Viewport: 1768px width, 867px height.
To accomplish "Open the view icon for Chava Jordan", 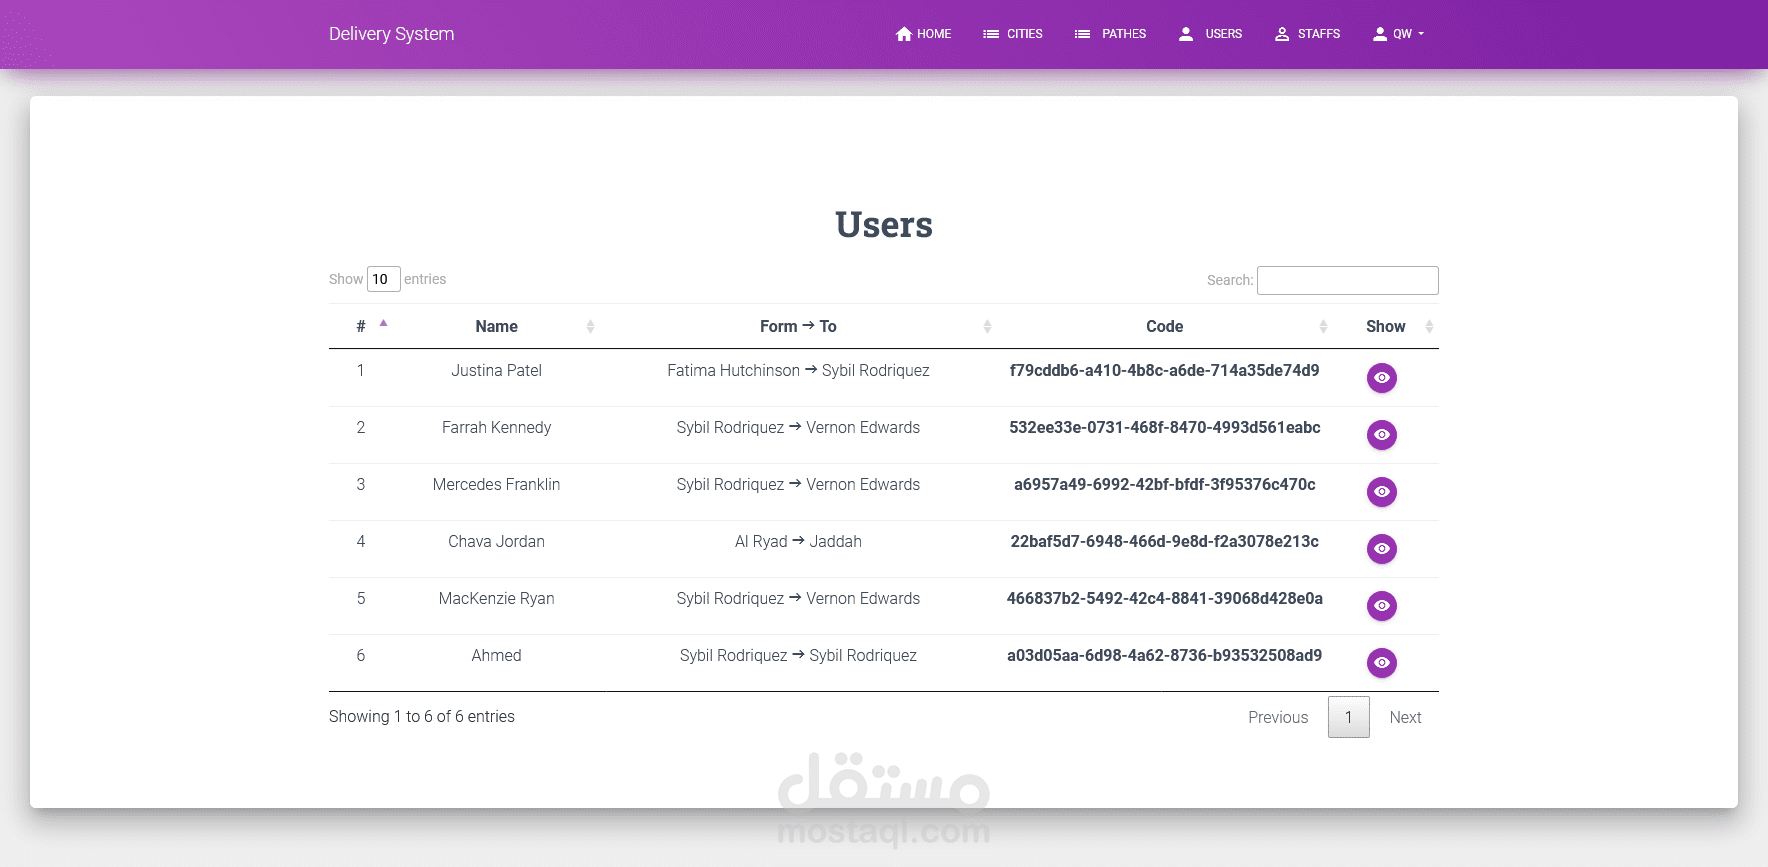I will point(1381,549).
